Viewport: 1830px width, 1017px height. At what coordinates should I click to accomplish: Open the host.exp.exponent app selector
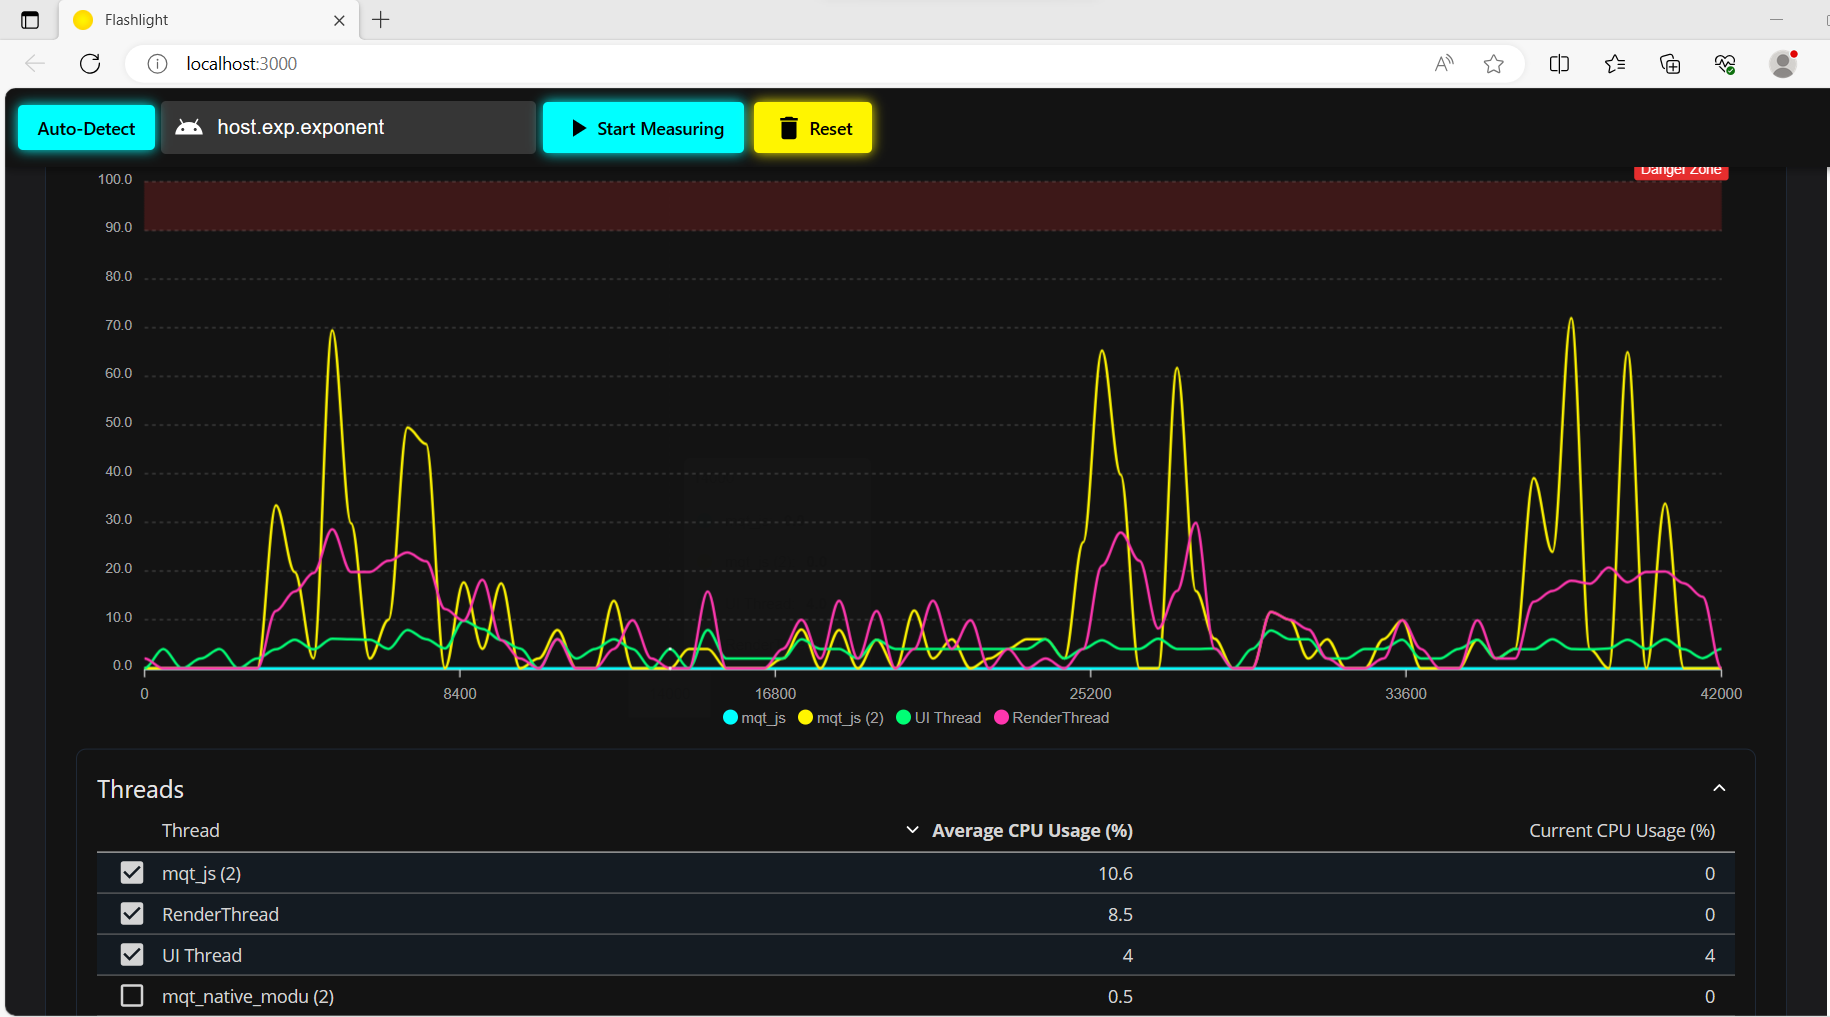(348, 128)
